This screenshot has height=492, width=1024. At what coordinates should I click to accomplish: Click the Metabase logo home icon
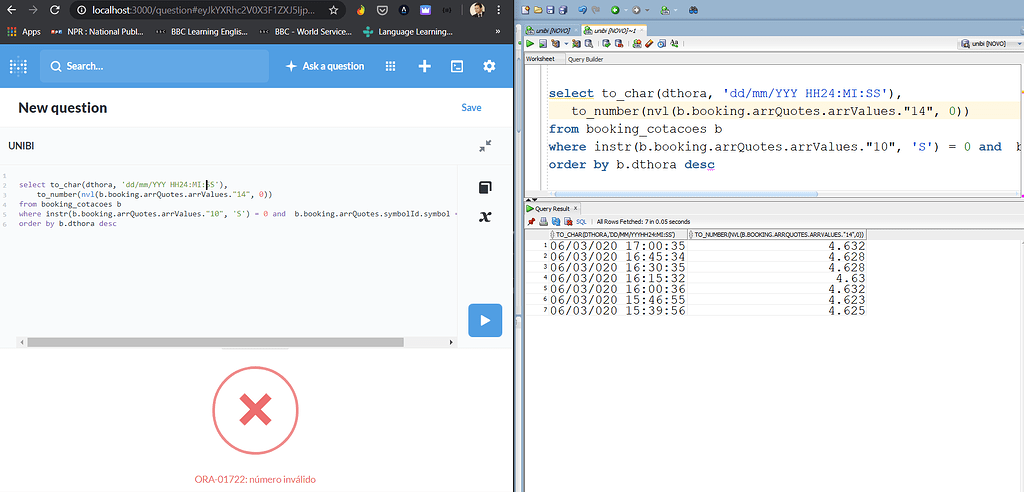18,66
